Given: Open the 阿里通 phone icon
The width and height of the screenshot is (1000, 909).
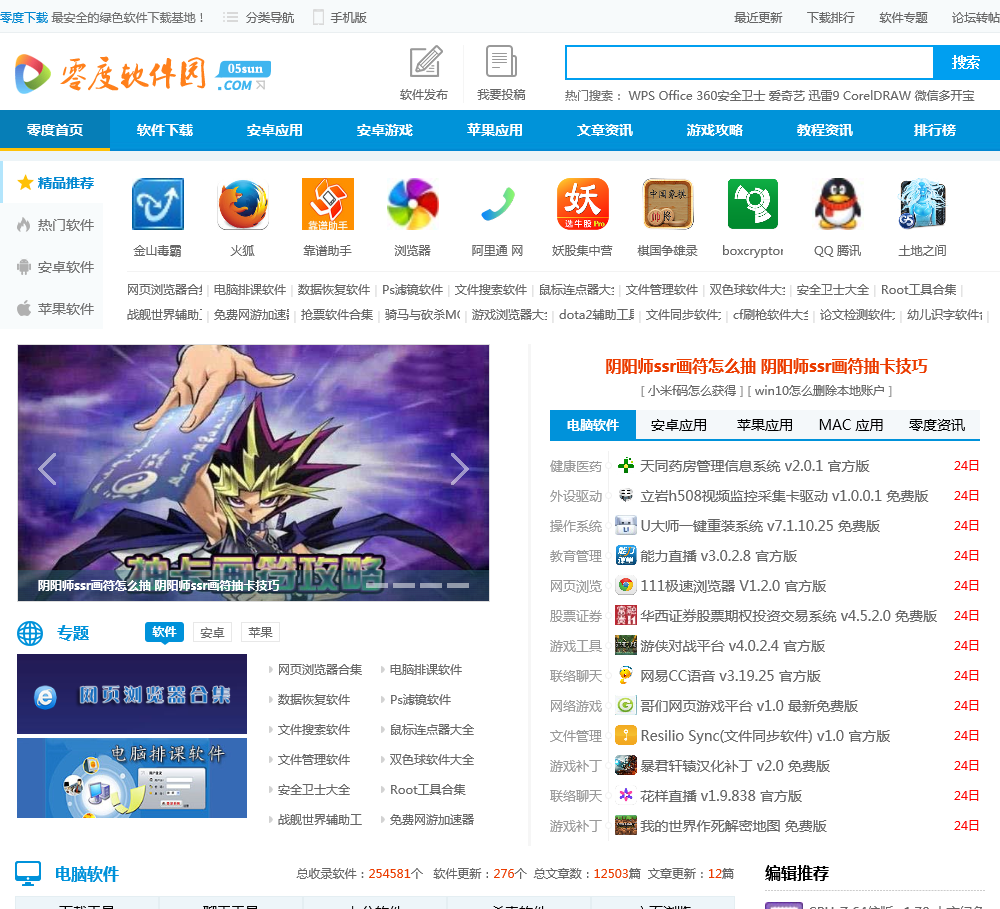Looking at the screenshot, I should click(497, 204).
